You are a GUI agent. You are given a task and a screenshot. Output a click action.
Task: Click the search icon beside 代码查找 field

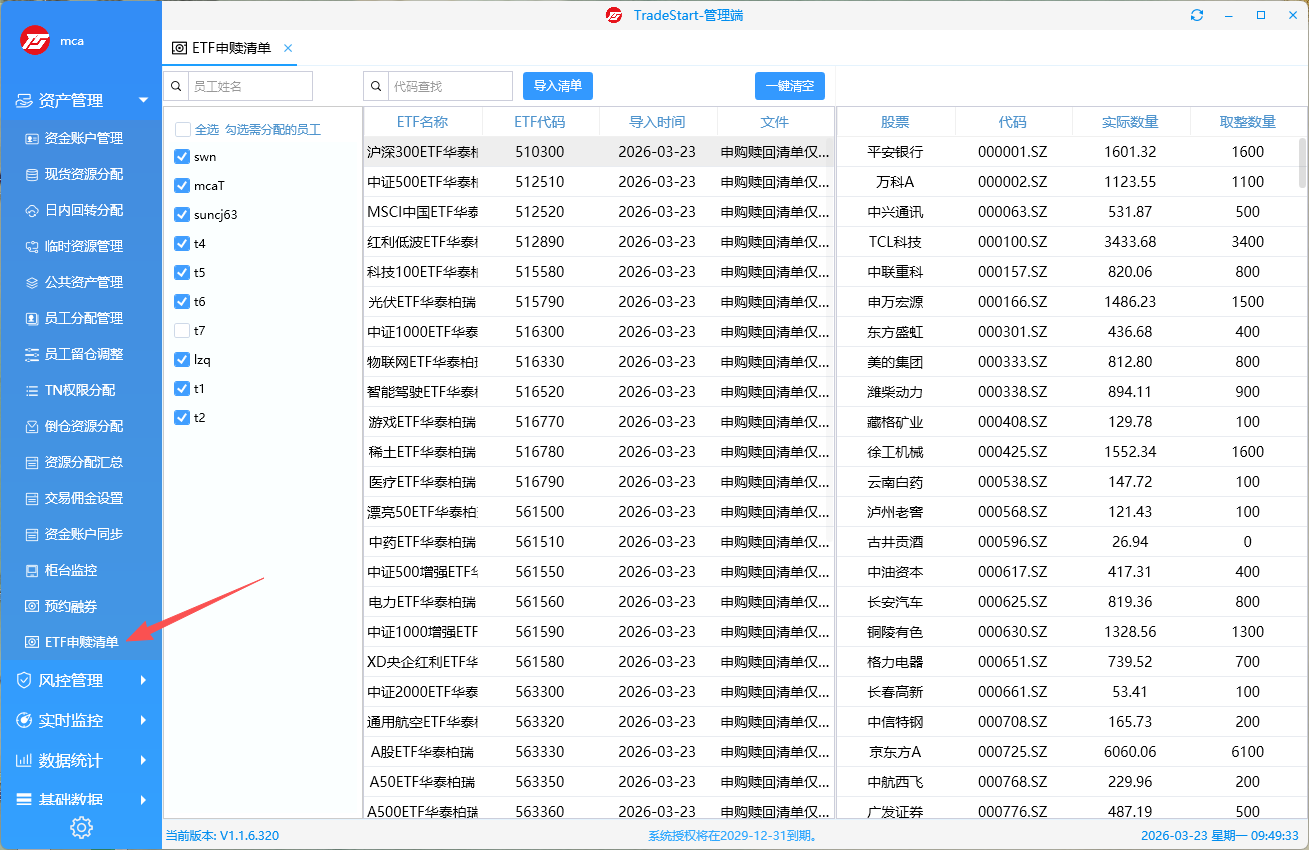click(377, 86)
